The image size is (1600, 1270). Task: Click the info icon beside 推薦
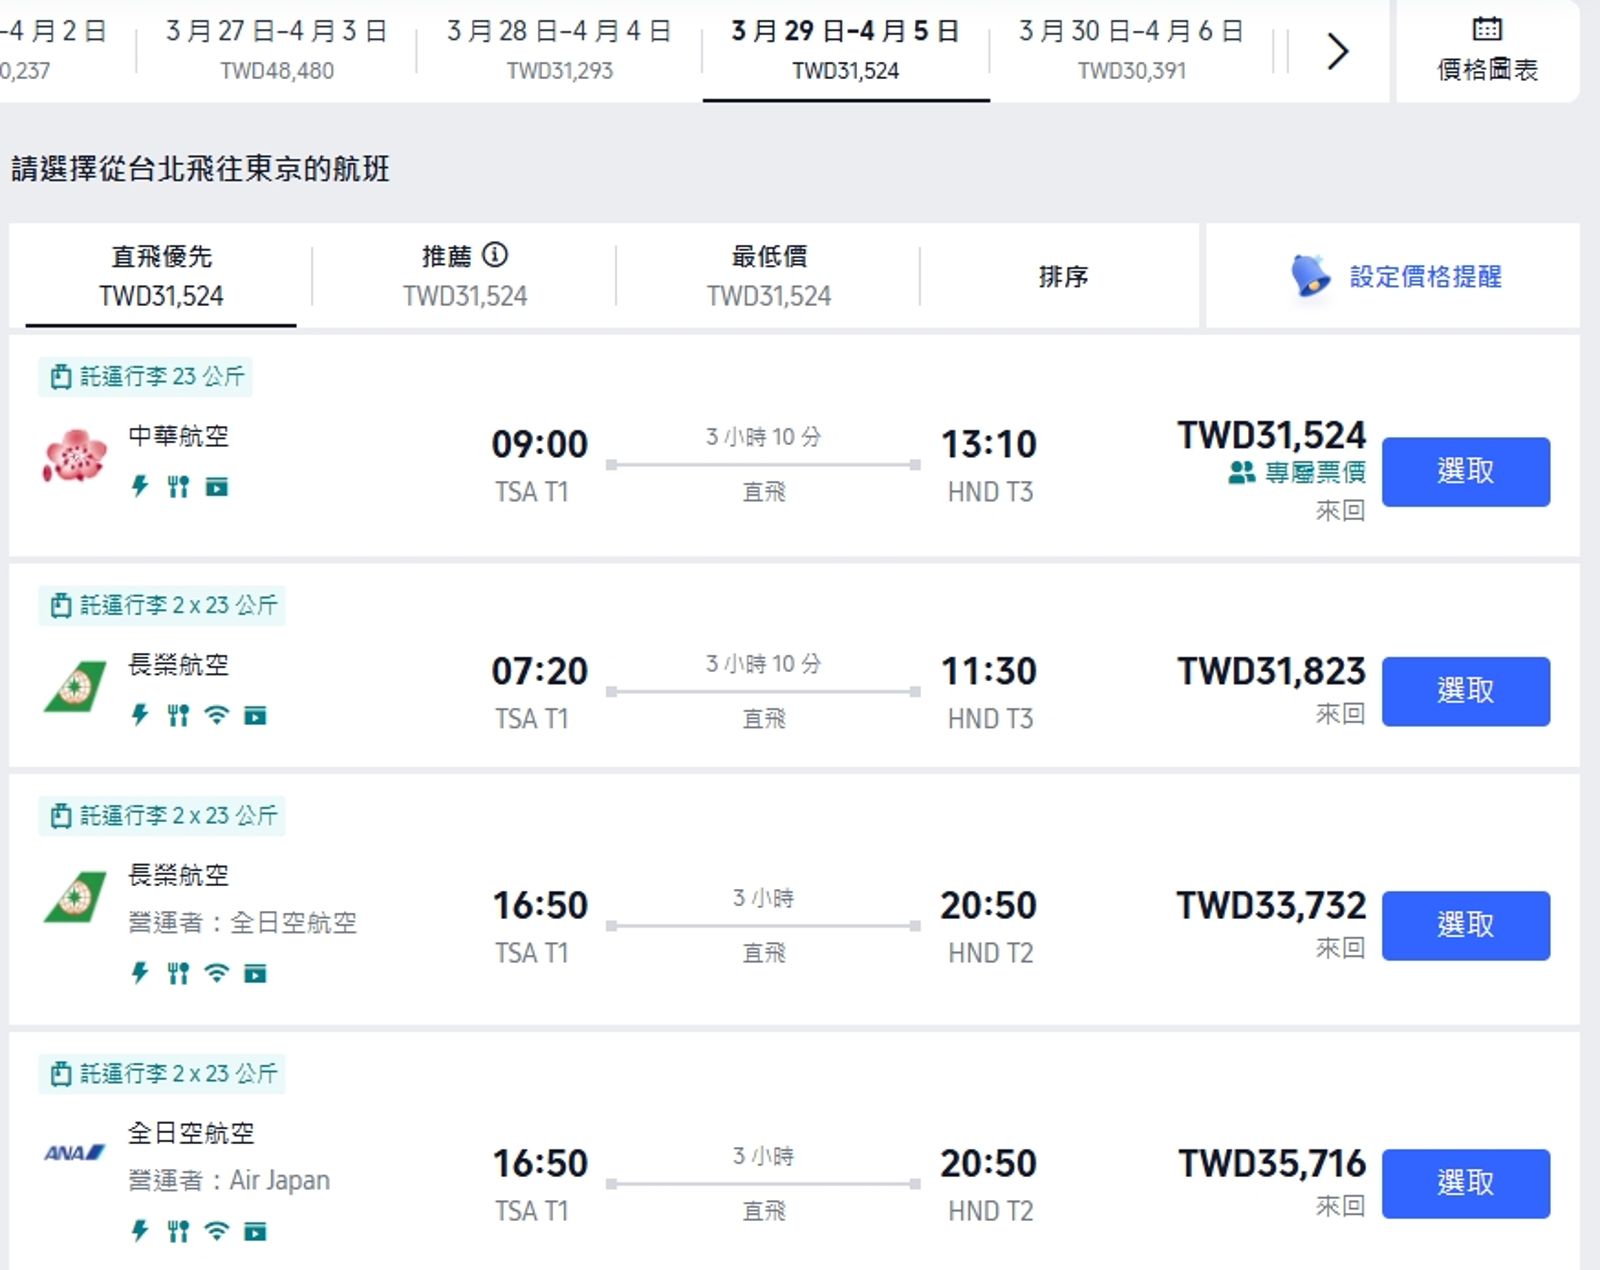coord(495,255)
